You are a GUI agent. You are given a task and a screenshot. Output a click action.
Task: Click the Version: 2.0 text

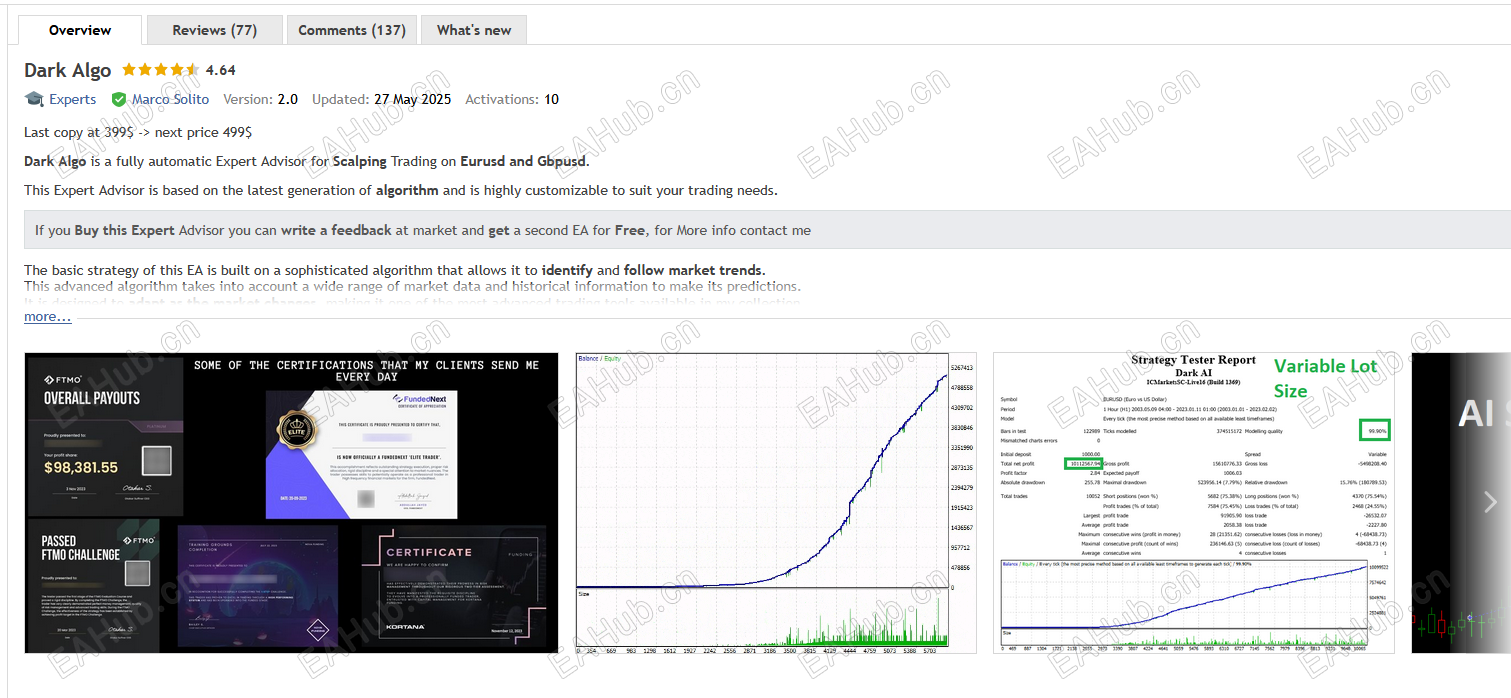click(x=260, y=99)
